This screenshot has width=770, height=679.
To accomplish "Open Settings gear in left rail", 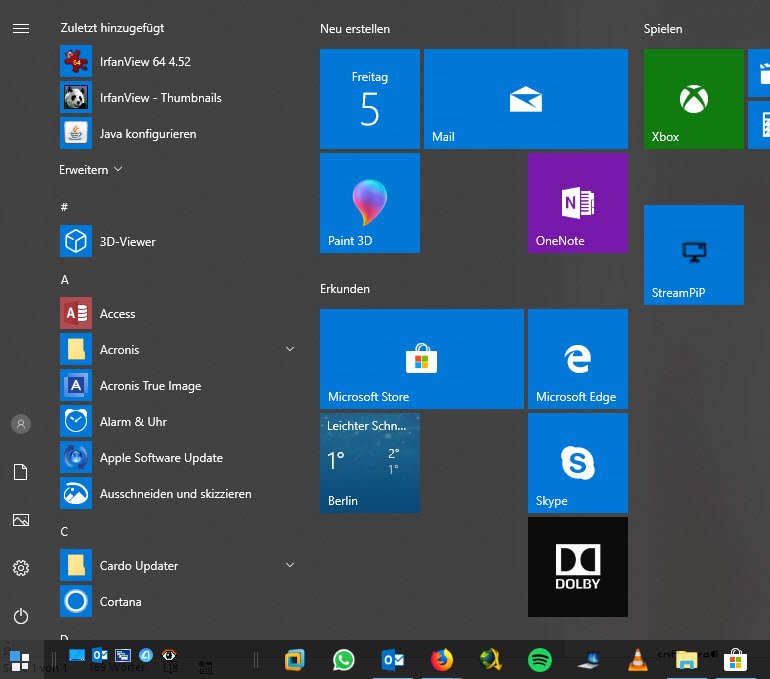I will coord(20,568).
